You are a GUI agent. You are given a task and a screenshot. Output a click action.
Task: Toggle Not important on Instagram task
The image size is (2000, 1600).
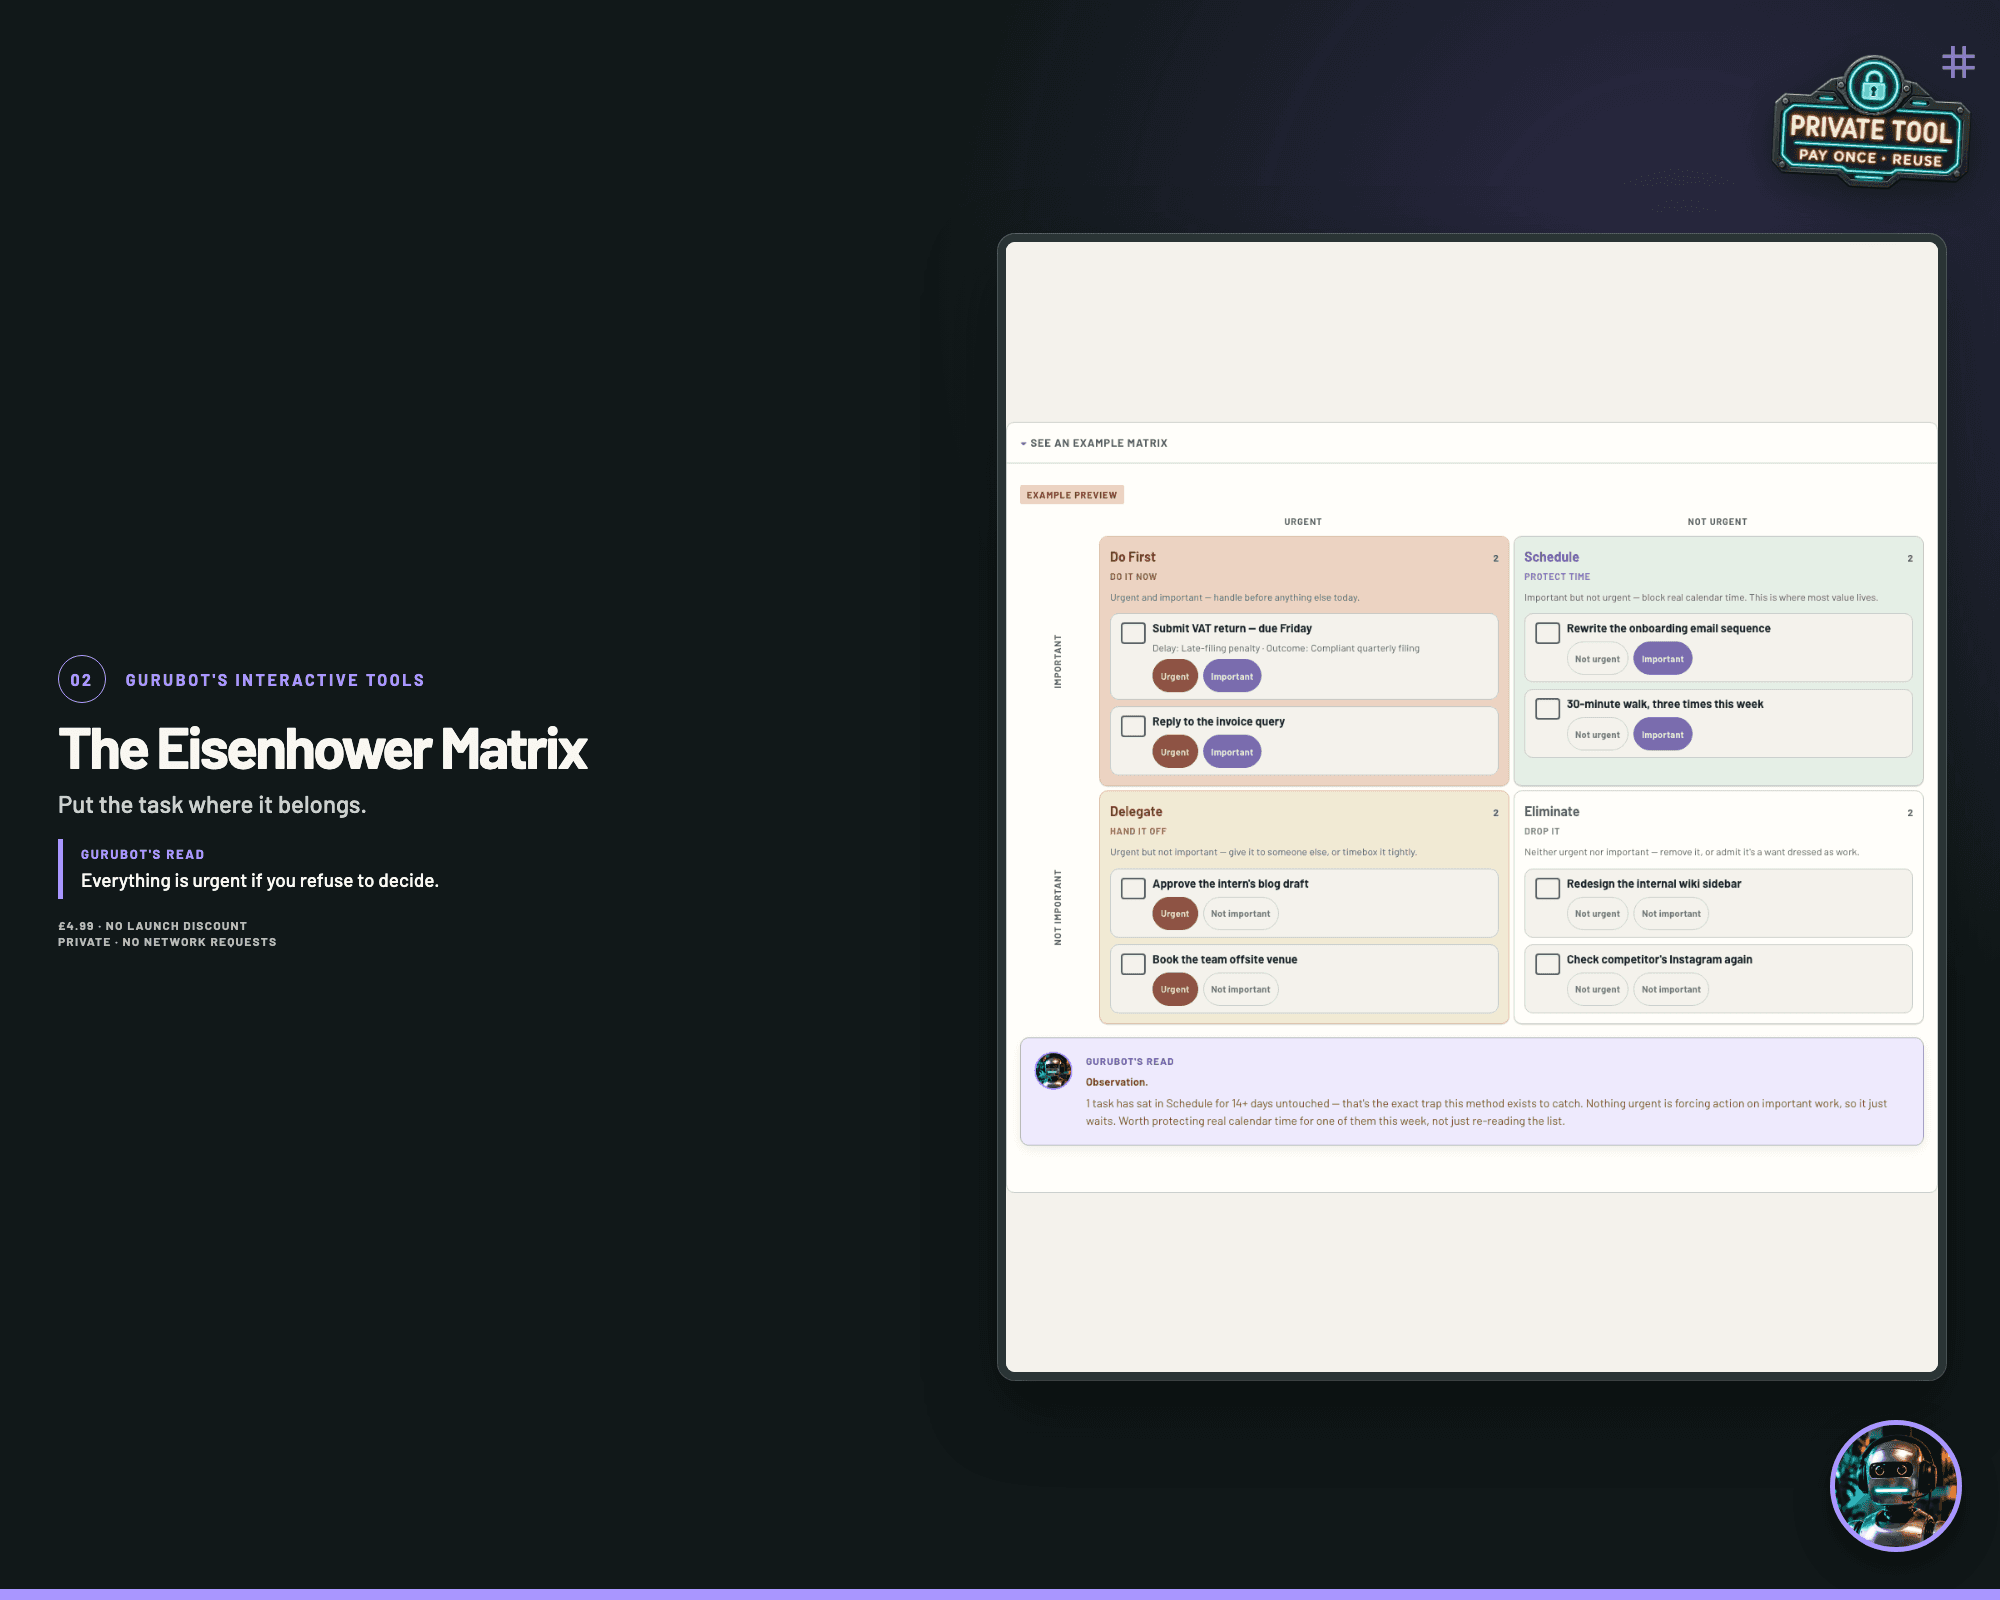click(1671, 990)
